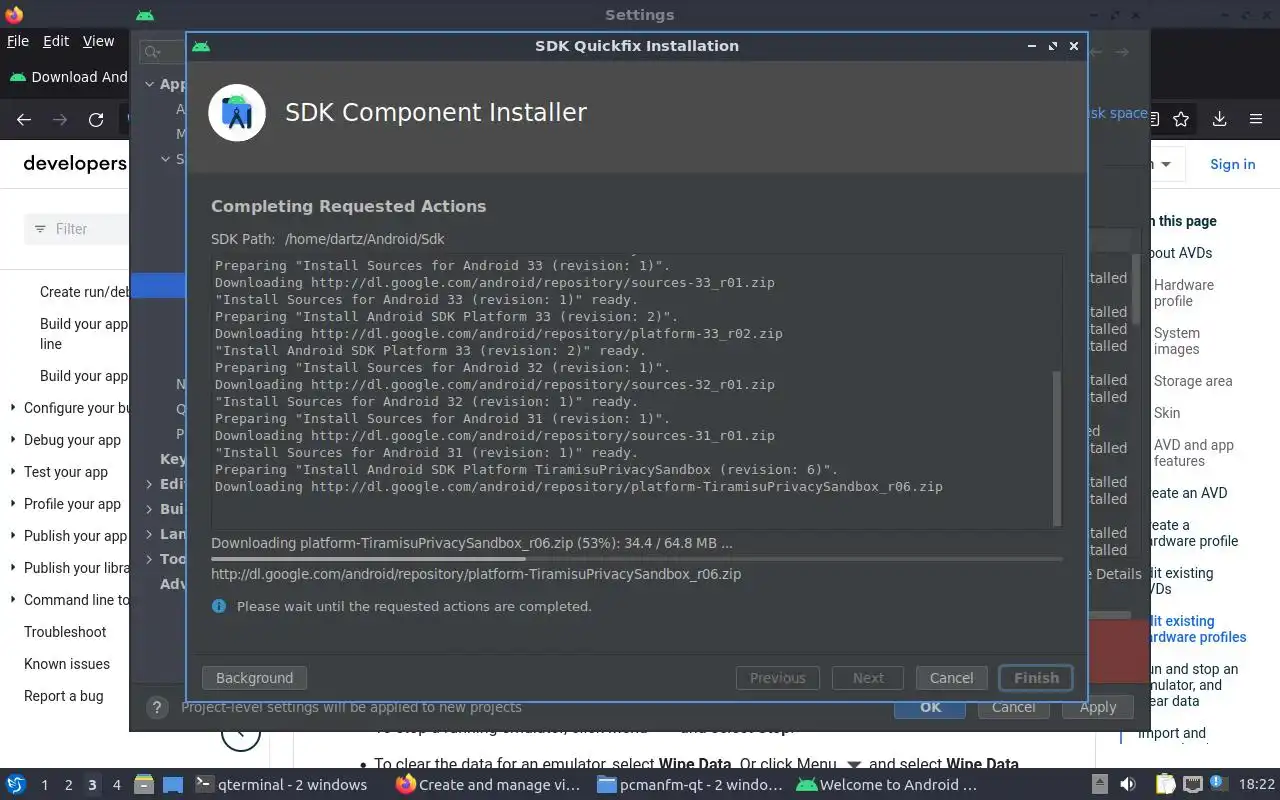Click the Filter field on developers page
This screenshot has height=800, width=1280.
pos(78,229)
